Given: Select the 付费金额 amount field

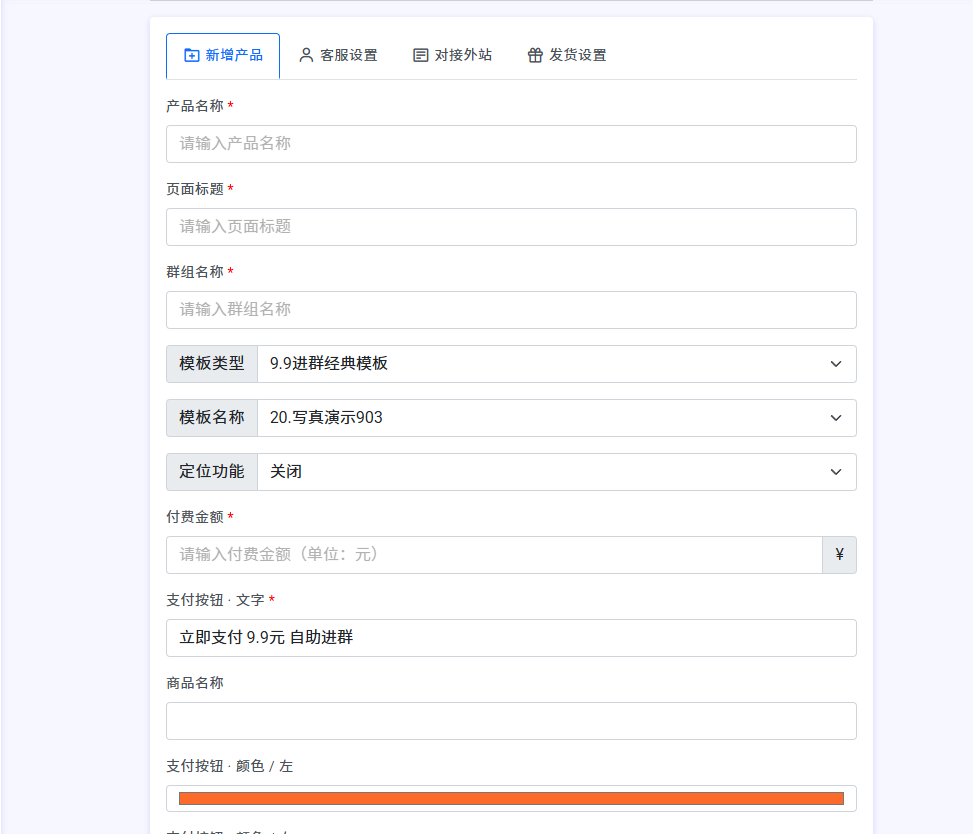Looking at the screenshot, I should pyautogui.click(x=494, y=555).
